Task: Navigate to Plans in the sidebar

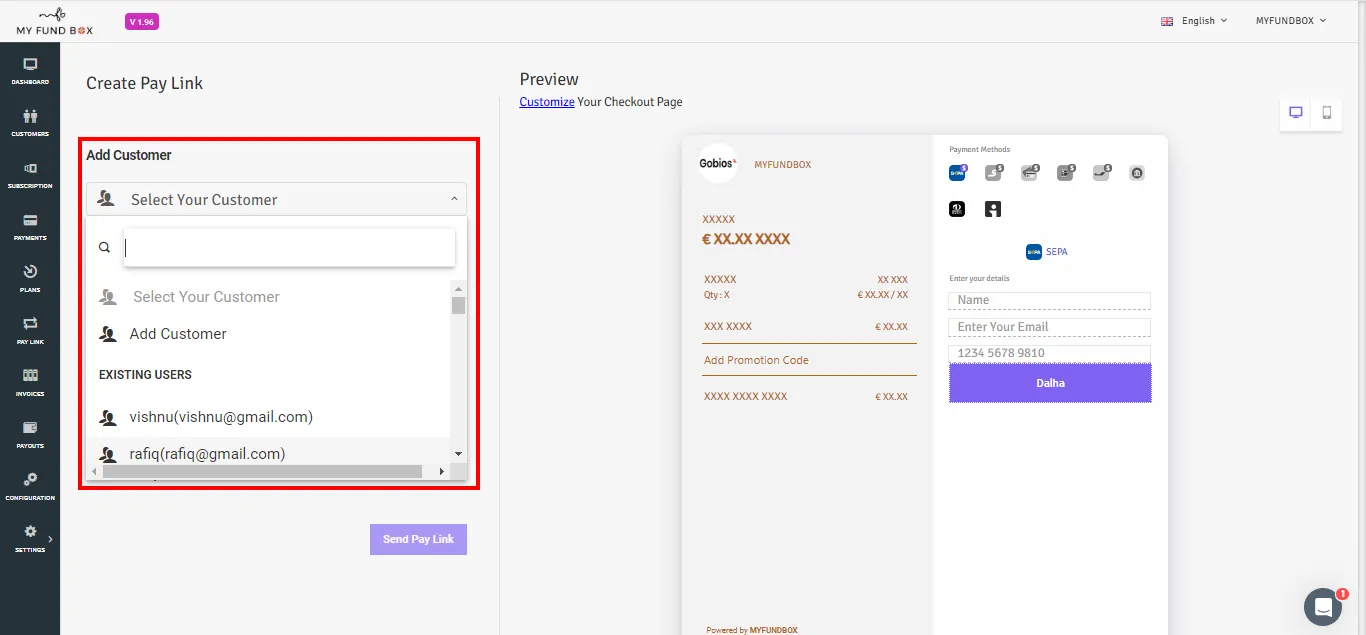Action: [x=30, y=279]
